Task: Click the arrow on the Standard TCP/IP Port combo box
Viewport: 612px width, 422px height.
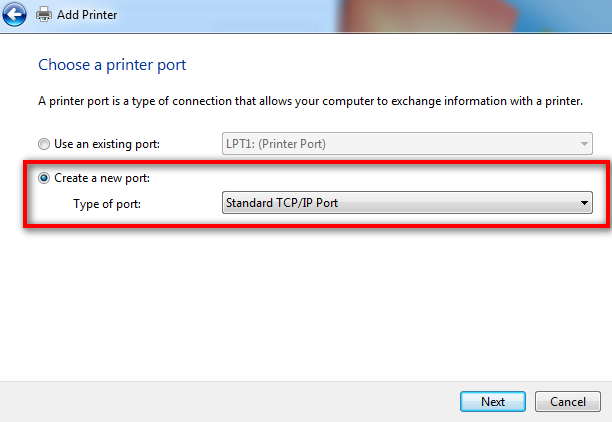Action: 584,203
